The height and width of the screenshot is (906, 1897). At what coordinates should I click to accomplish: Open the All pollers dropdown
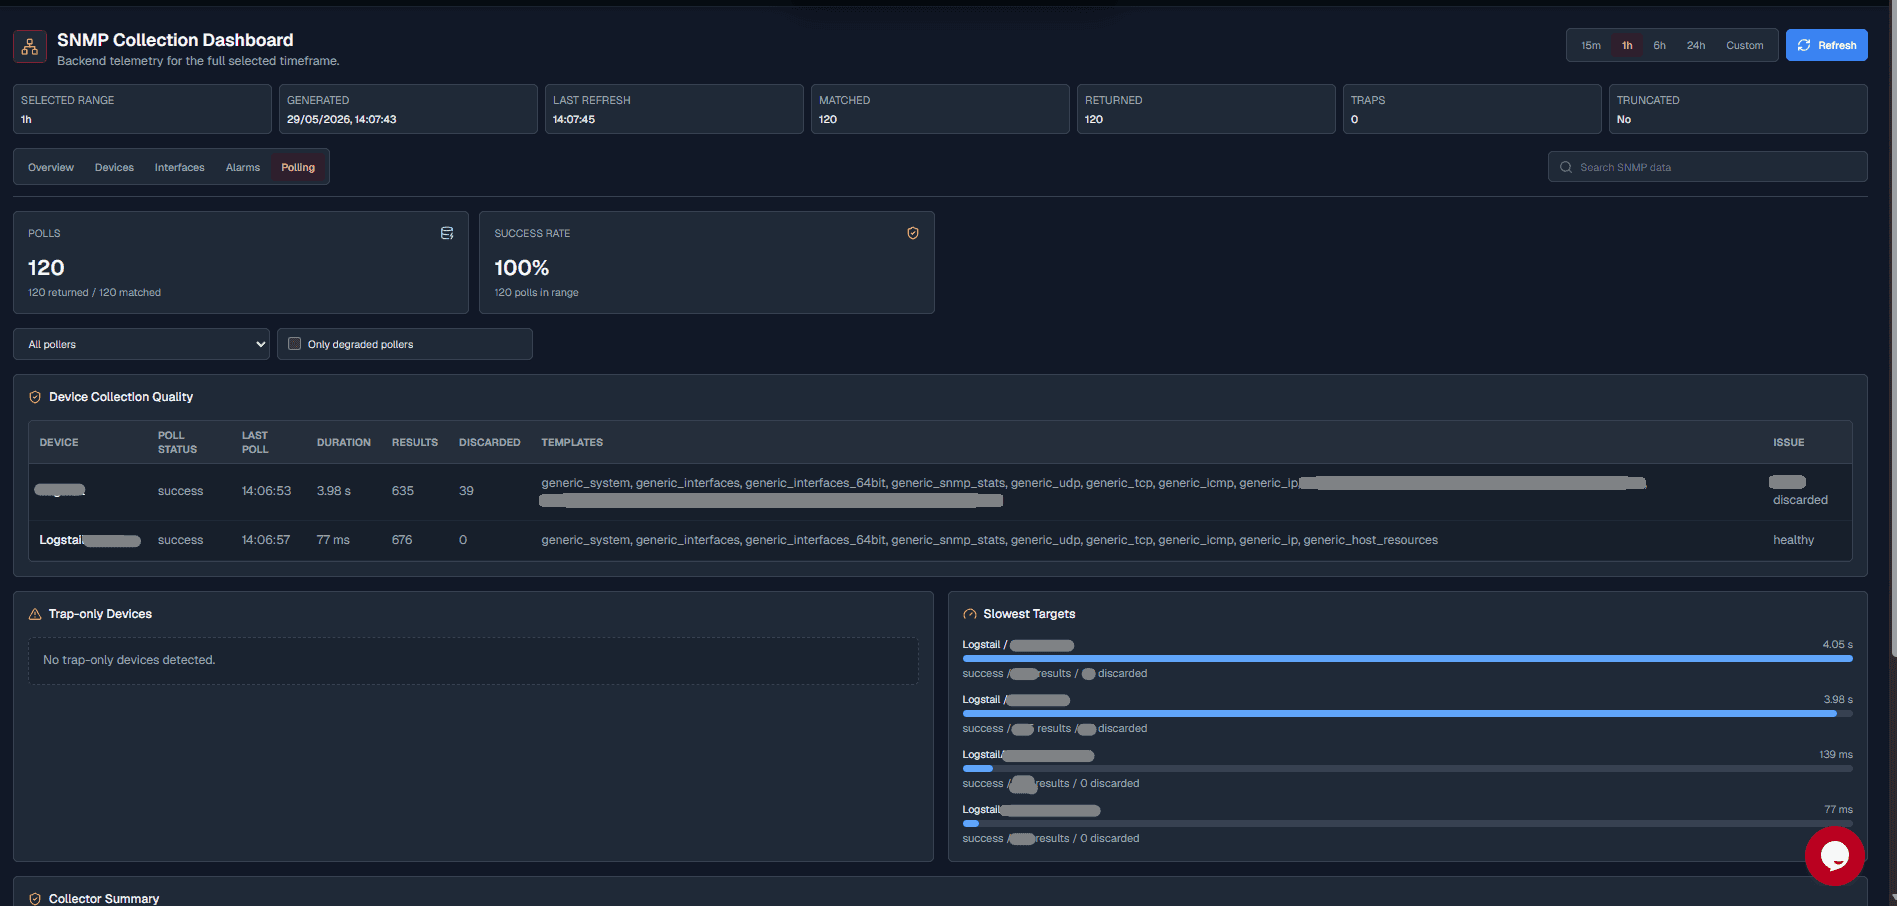(141, 344)
